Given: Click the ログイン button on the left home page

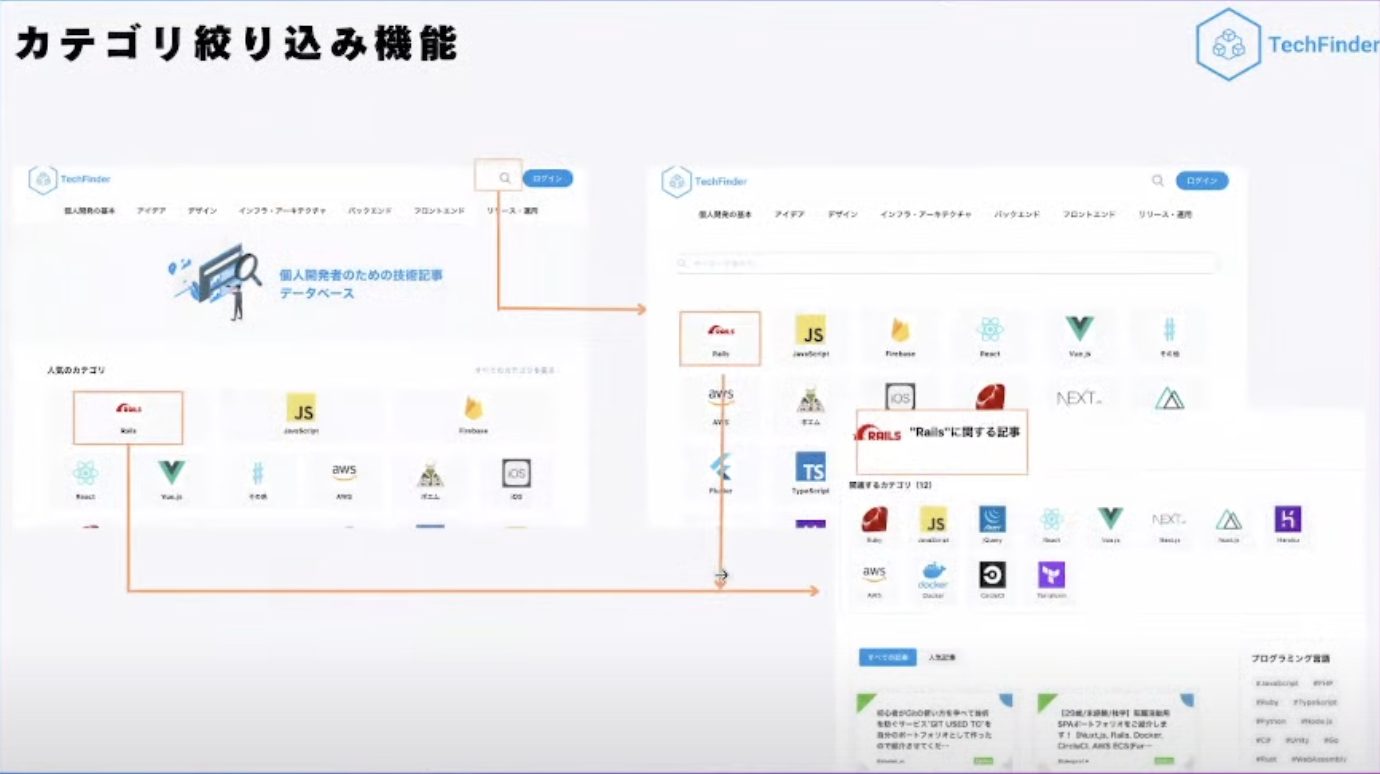Looking at the screenshot, I should [547, 178].
